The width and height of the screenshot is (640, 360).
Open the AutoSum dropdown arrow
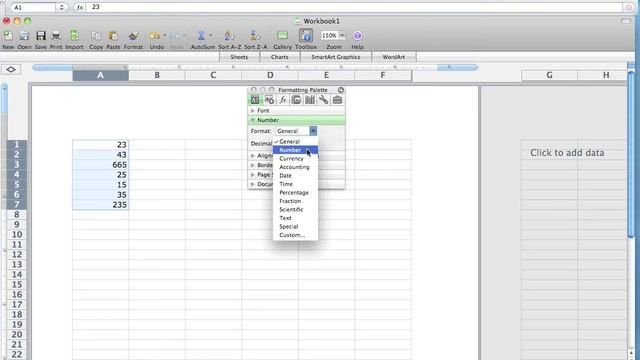tap(211, 36)
